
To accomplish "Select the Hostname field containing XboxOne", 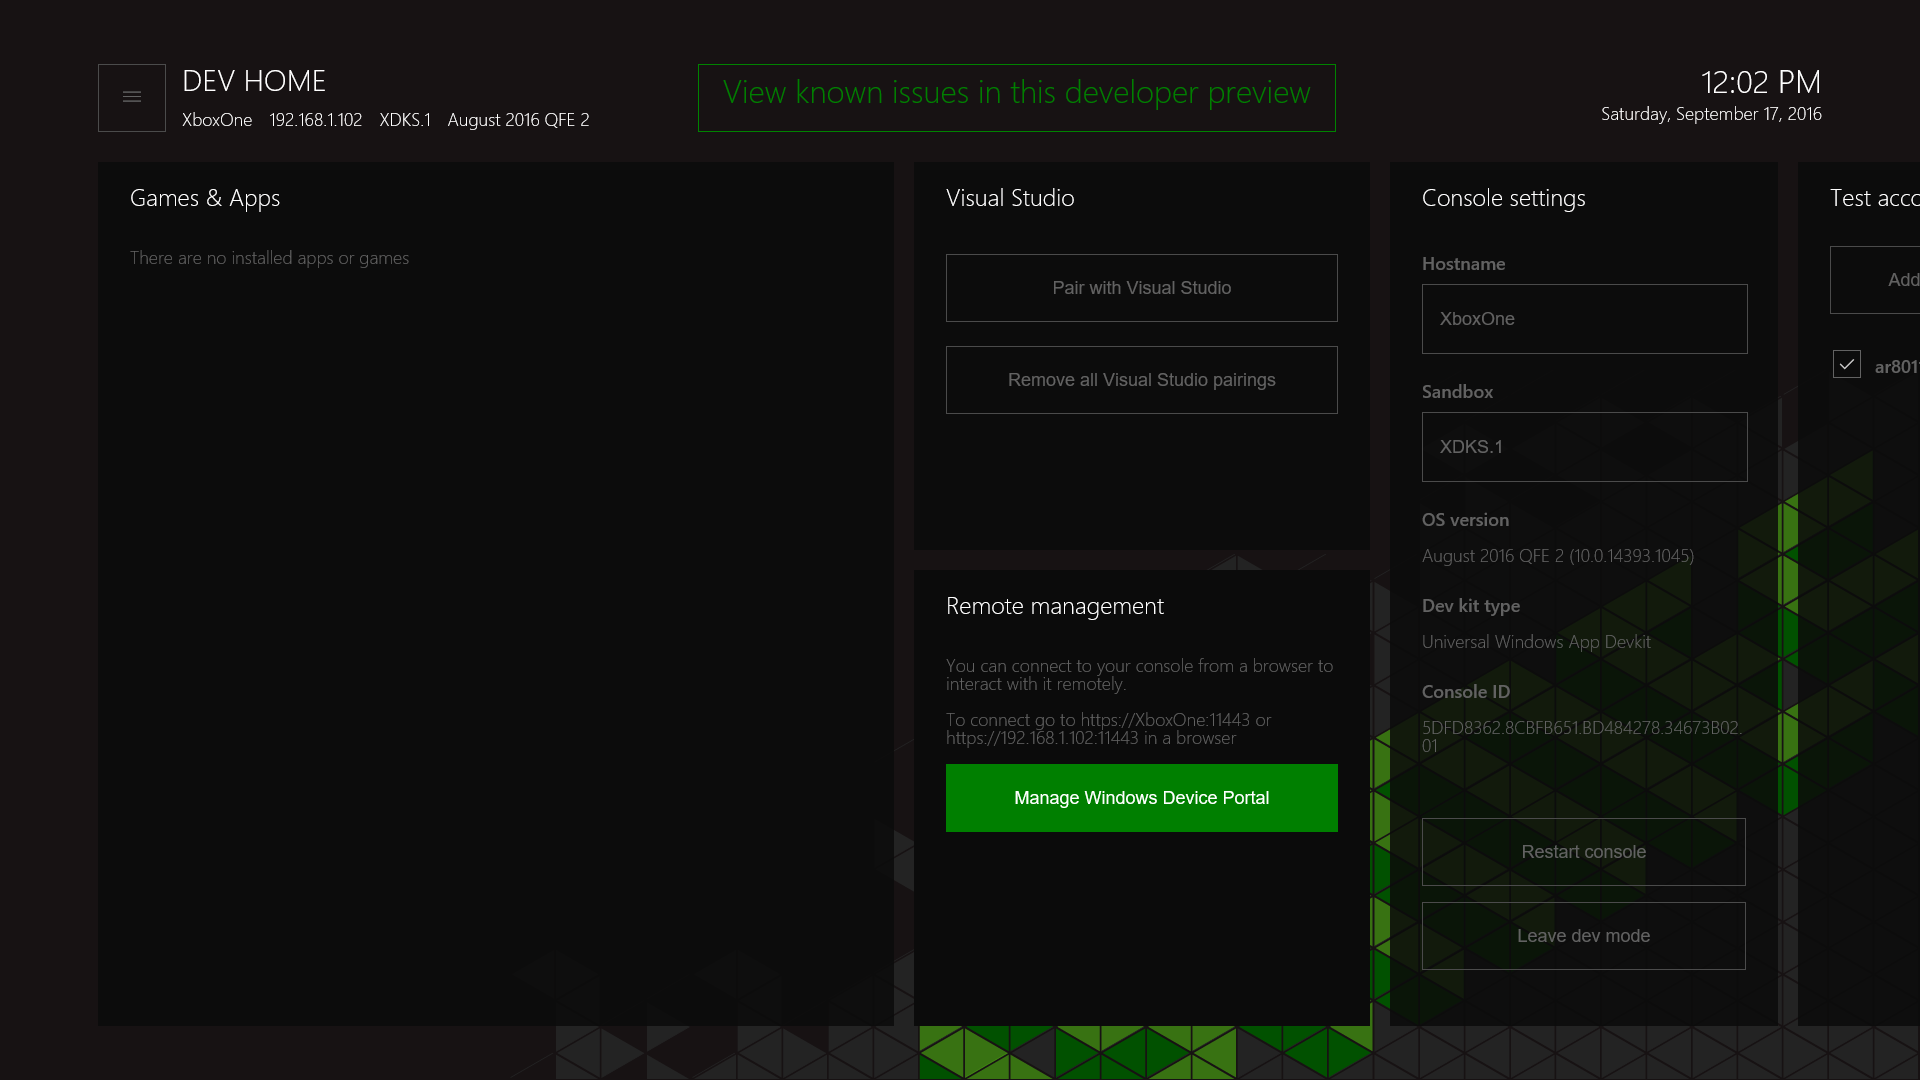I will tap(1584, 319).
